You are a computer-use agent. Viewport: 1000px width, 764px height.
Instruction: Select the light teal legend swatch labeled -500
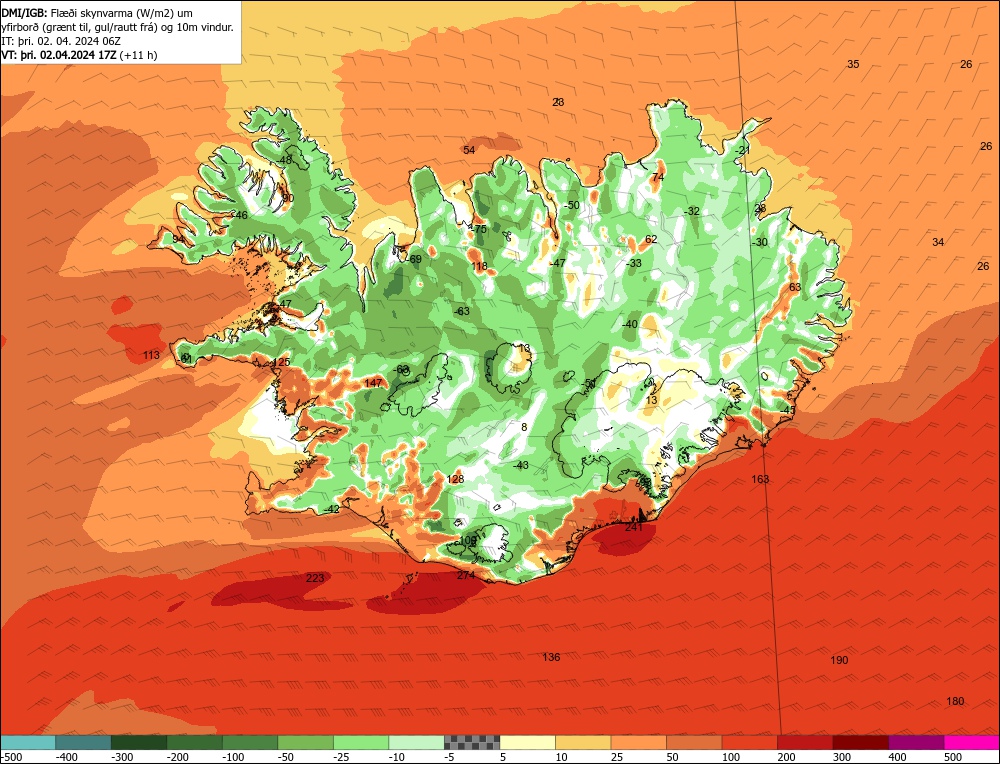pos(28,742)
